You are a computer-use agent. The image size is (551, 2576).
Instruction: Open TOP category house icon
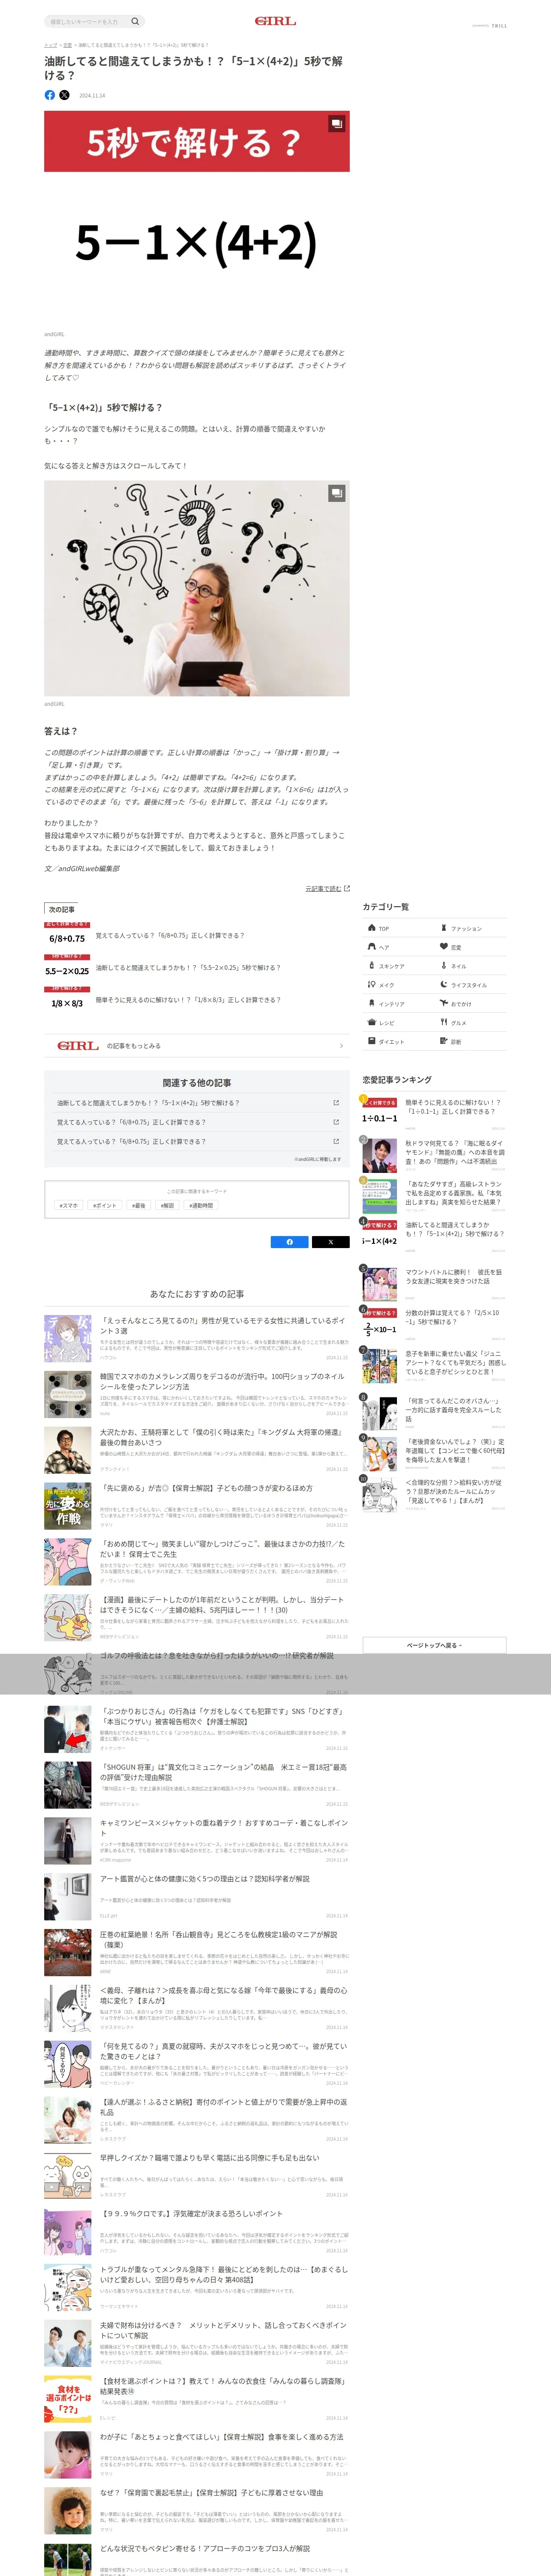371,928
